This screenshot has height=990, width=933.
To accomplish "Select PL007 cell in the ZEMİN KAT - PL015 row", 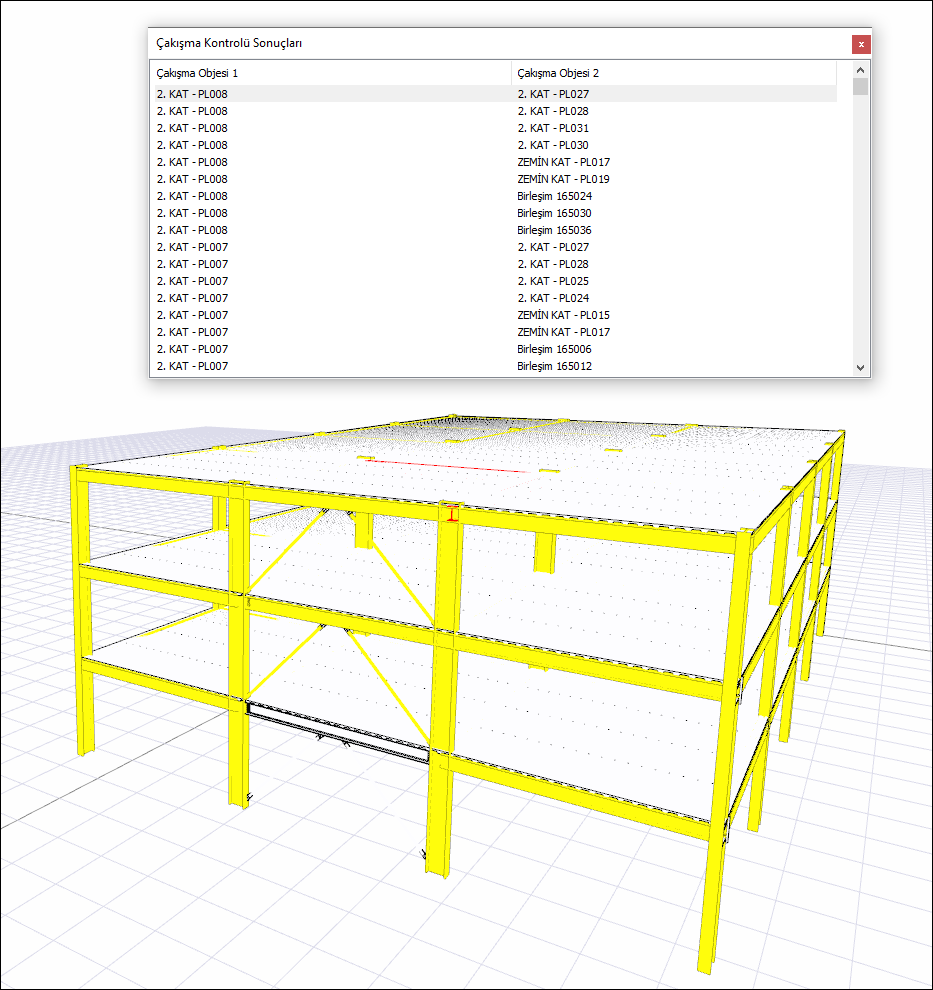I will [192, 316].
